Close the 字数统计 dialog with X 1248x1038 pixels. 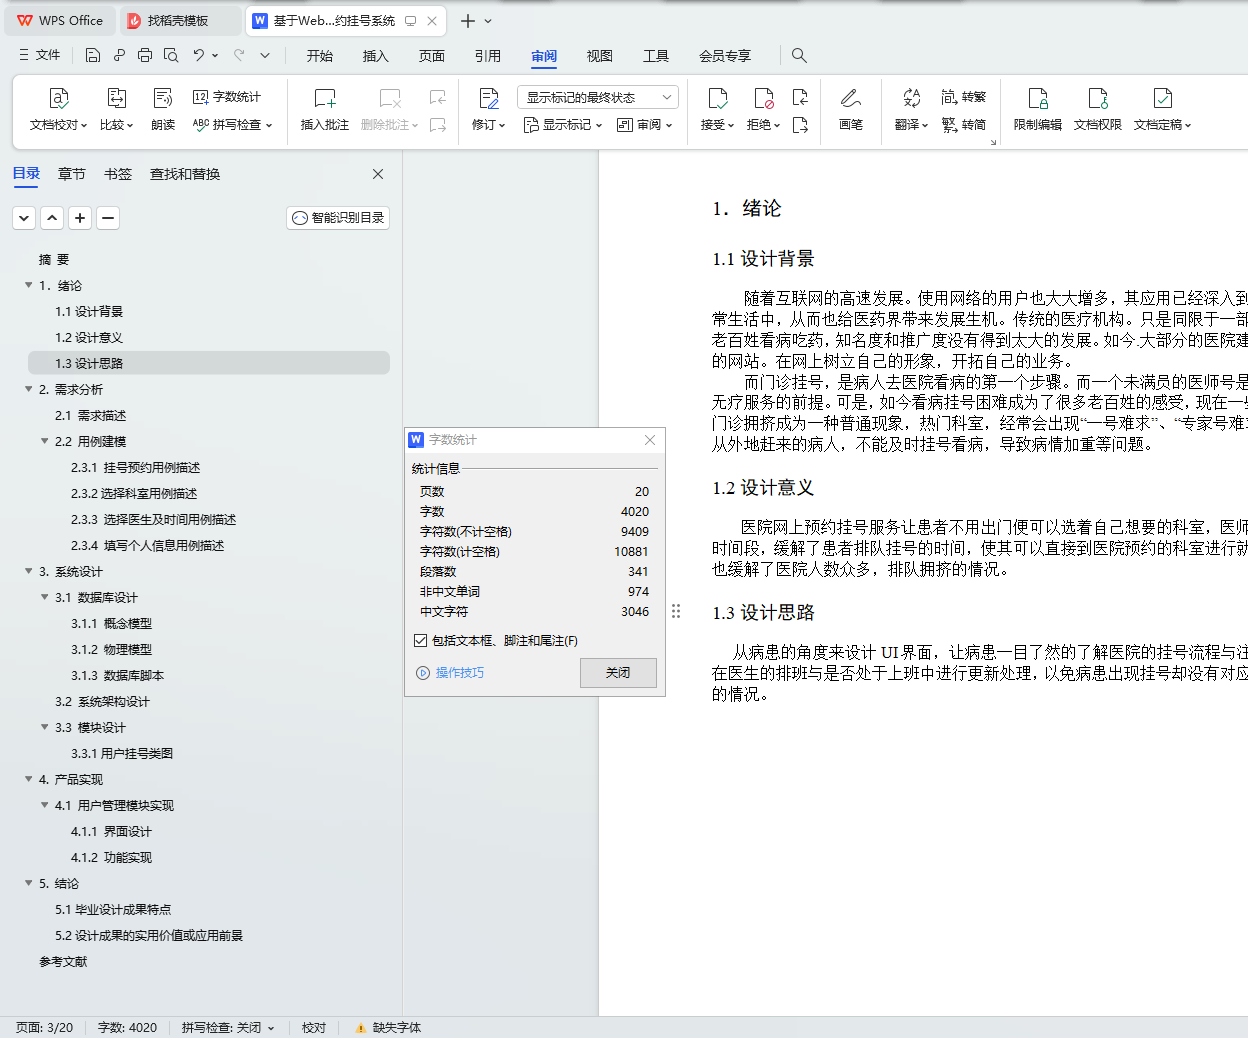[x=650, y=440]
